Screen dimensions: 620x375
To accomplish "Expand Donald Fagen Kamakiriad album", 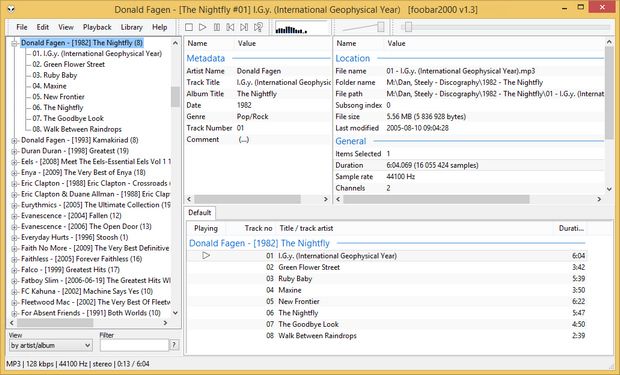I will coord(14,140).
